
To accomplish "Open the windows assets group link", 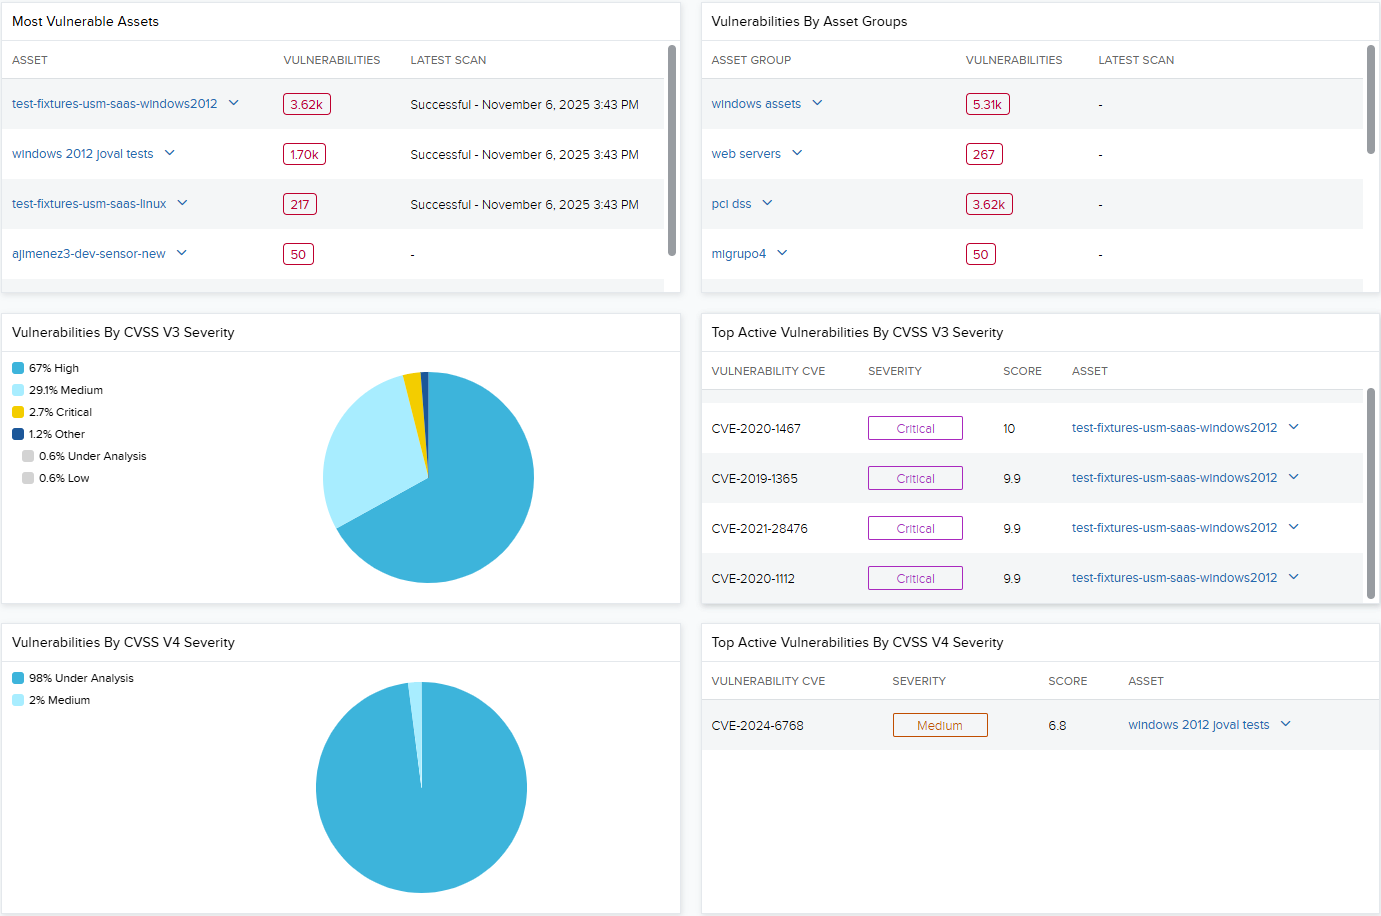I will [756, 104].
